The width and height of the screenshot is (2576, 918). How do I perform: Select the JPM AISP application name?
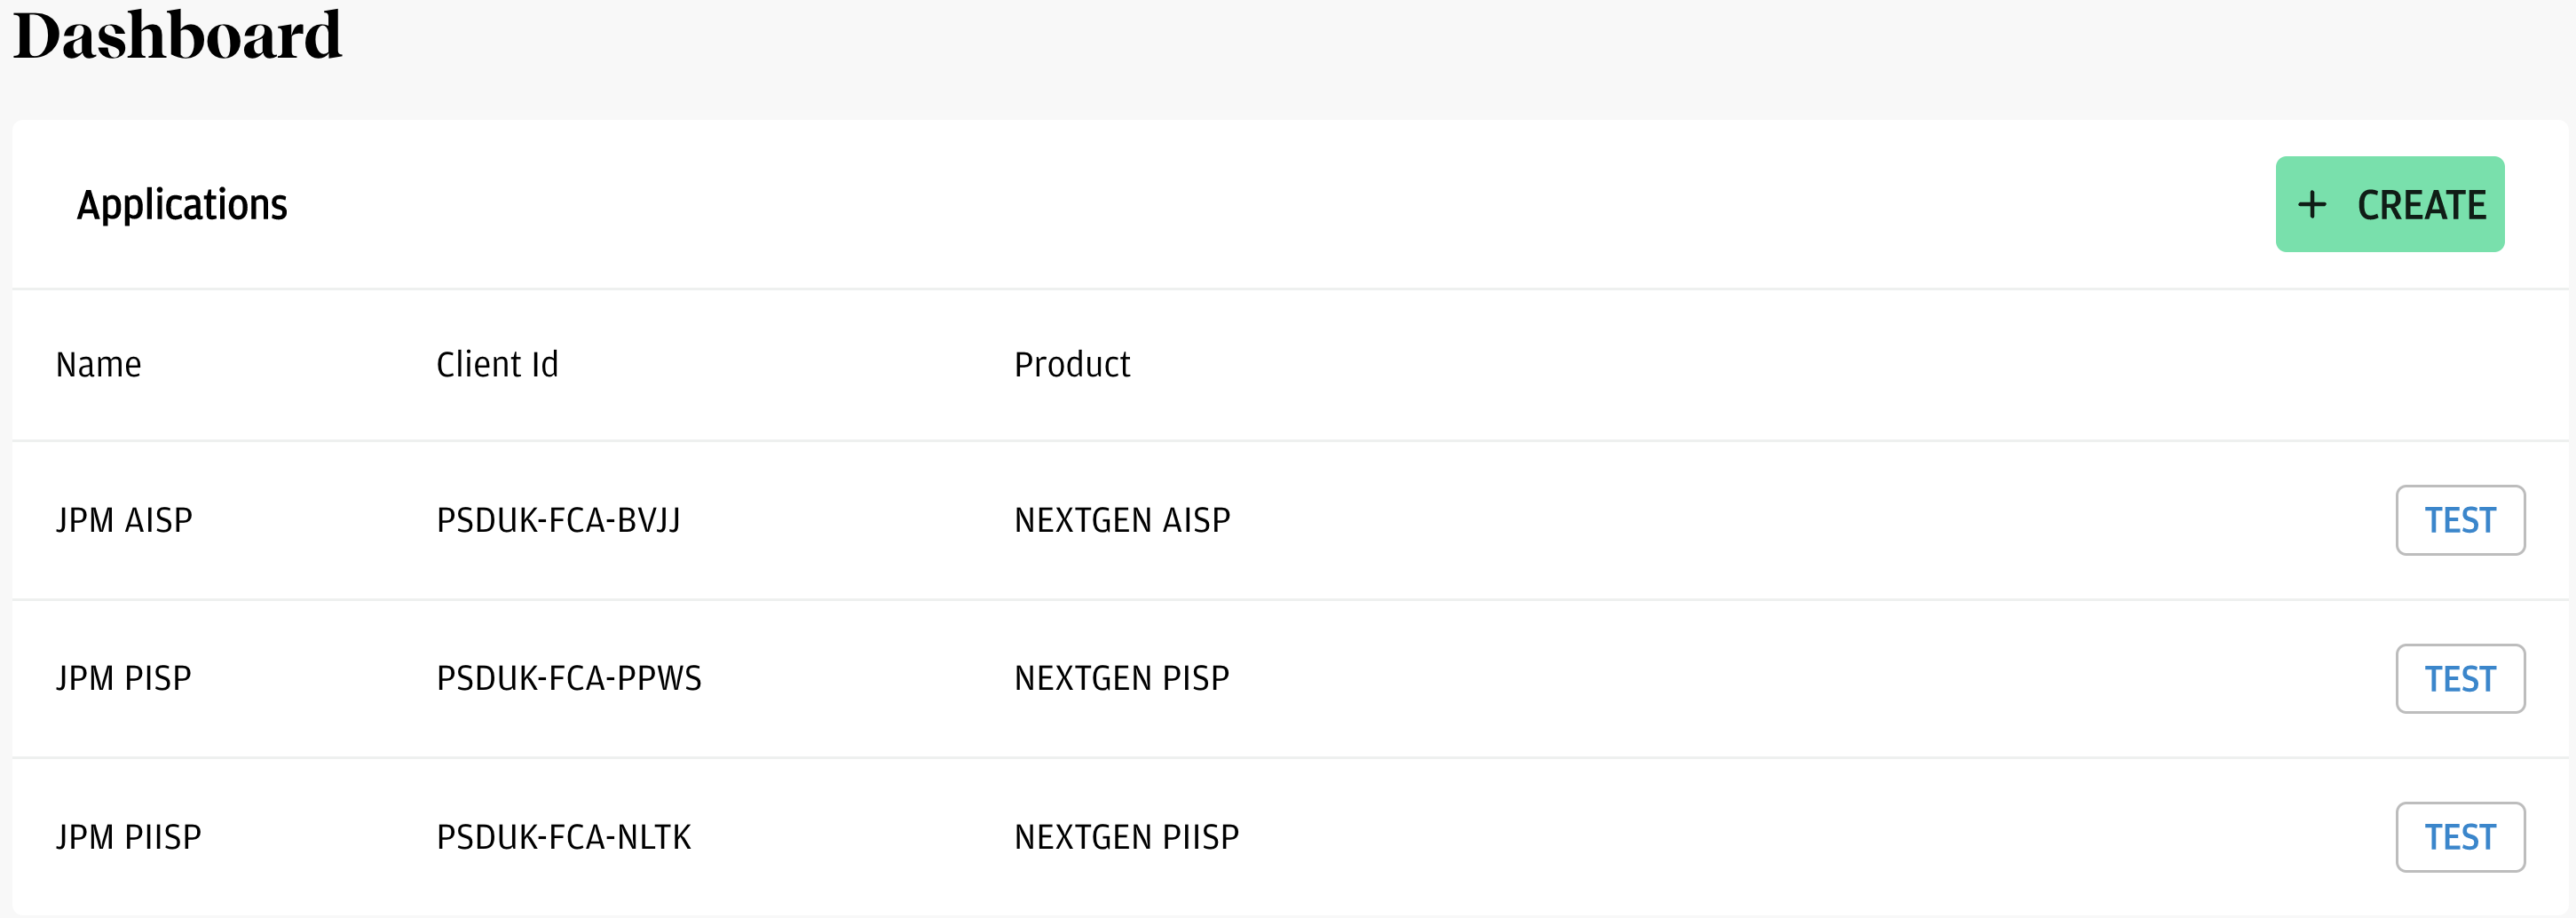pos(124,521)
